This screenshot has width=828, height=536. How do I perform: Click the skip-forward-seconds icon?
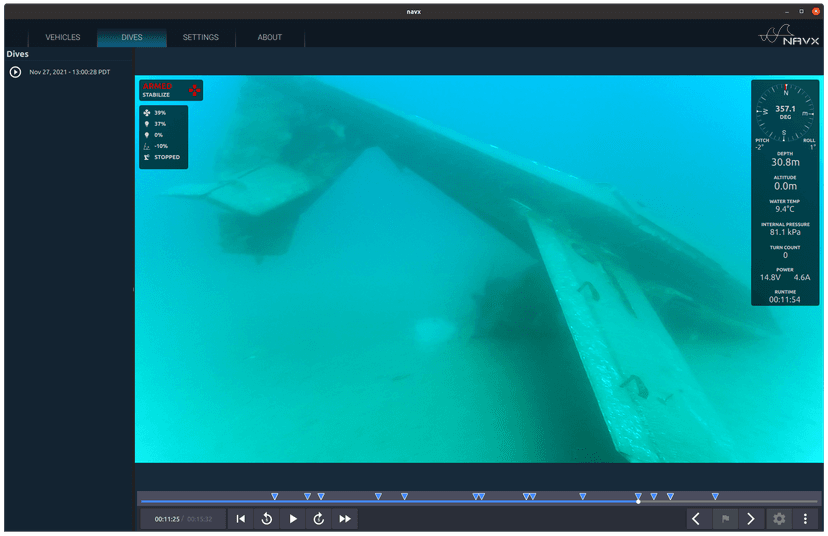coord(318,519)
